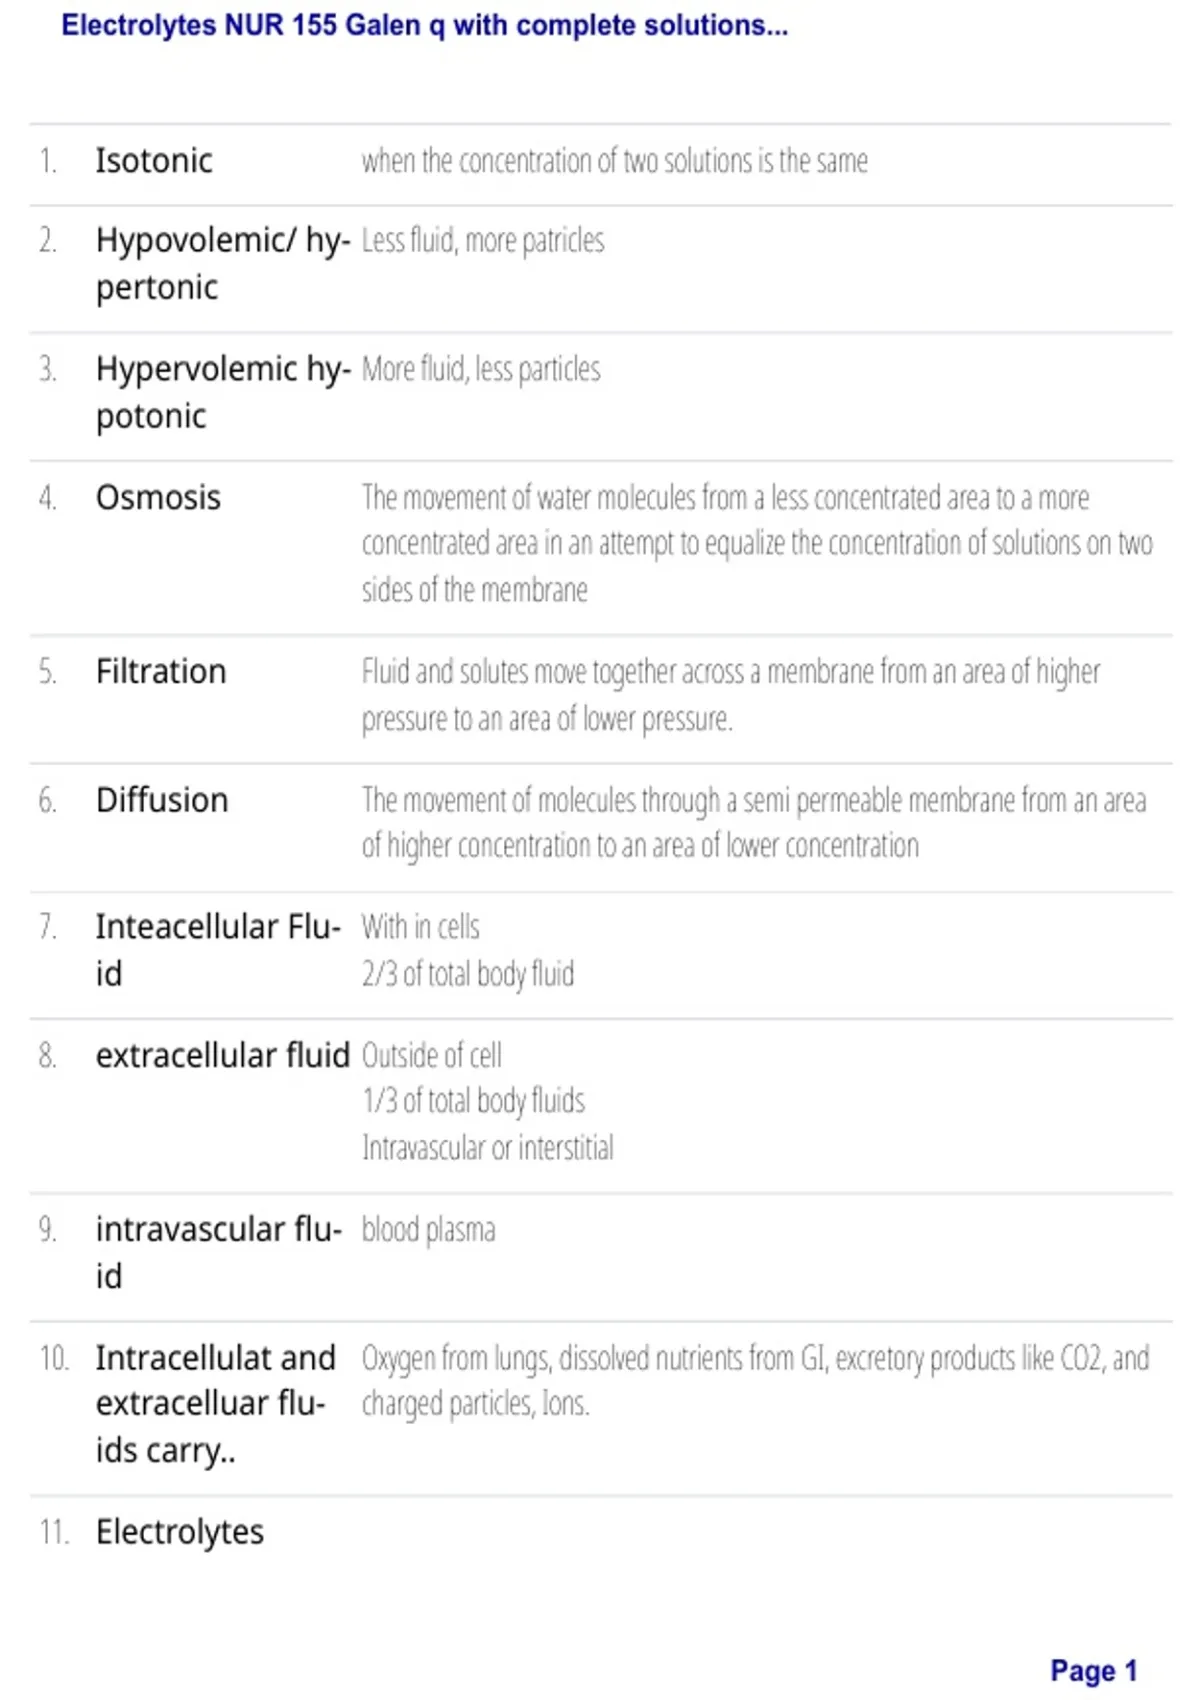Select the Electrolytes term in row 11
The width and height of the screenshot is (1200, 1700).
[180, 1532]
